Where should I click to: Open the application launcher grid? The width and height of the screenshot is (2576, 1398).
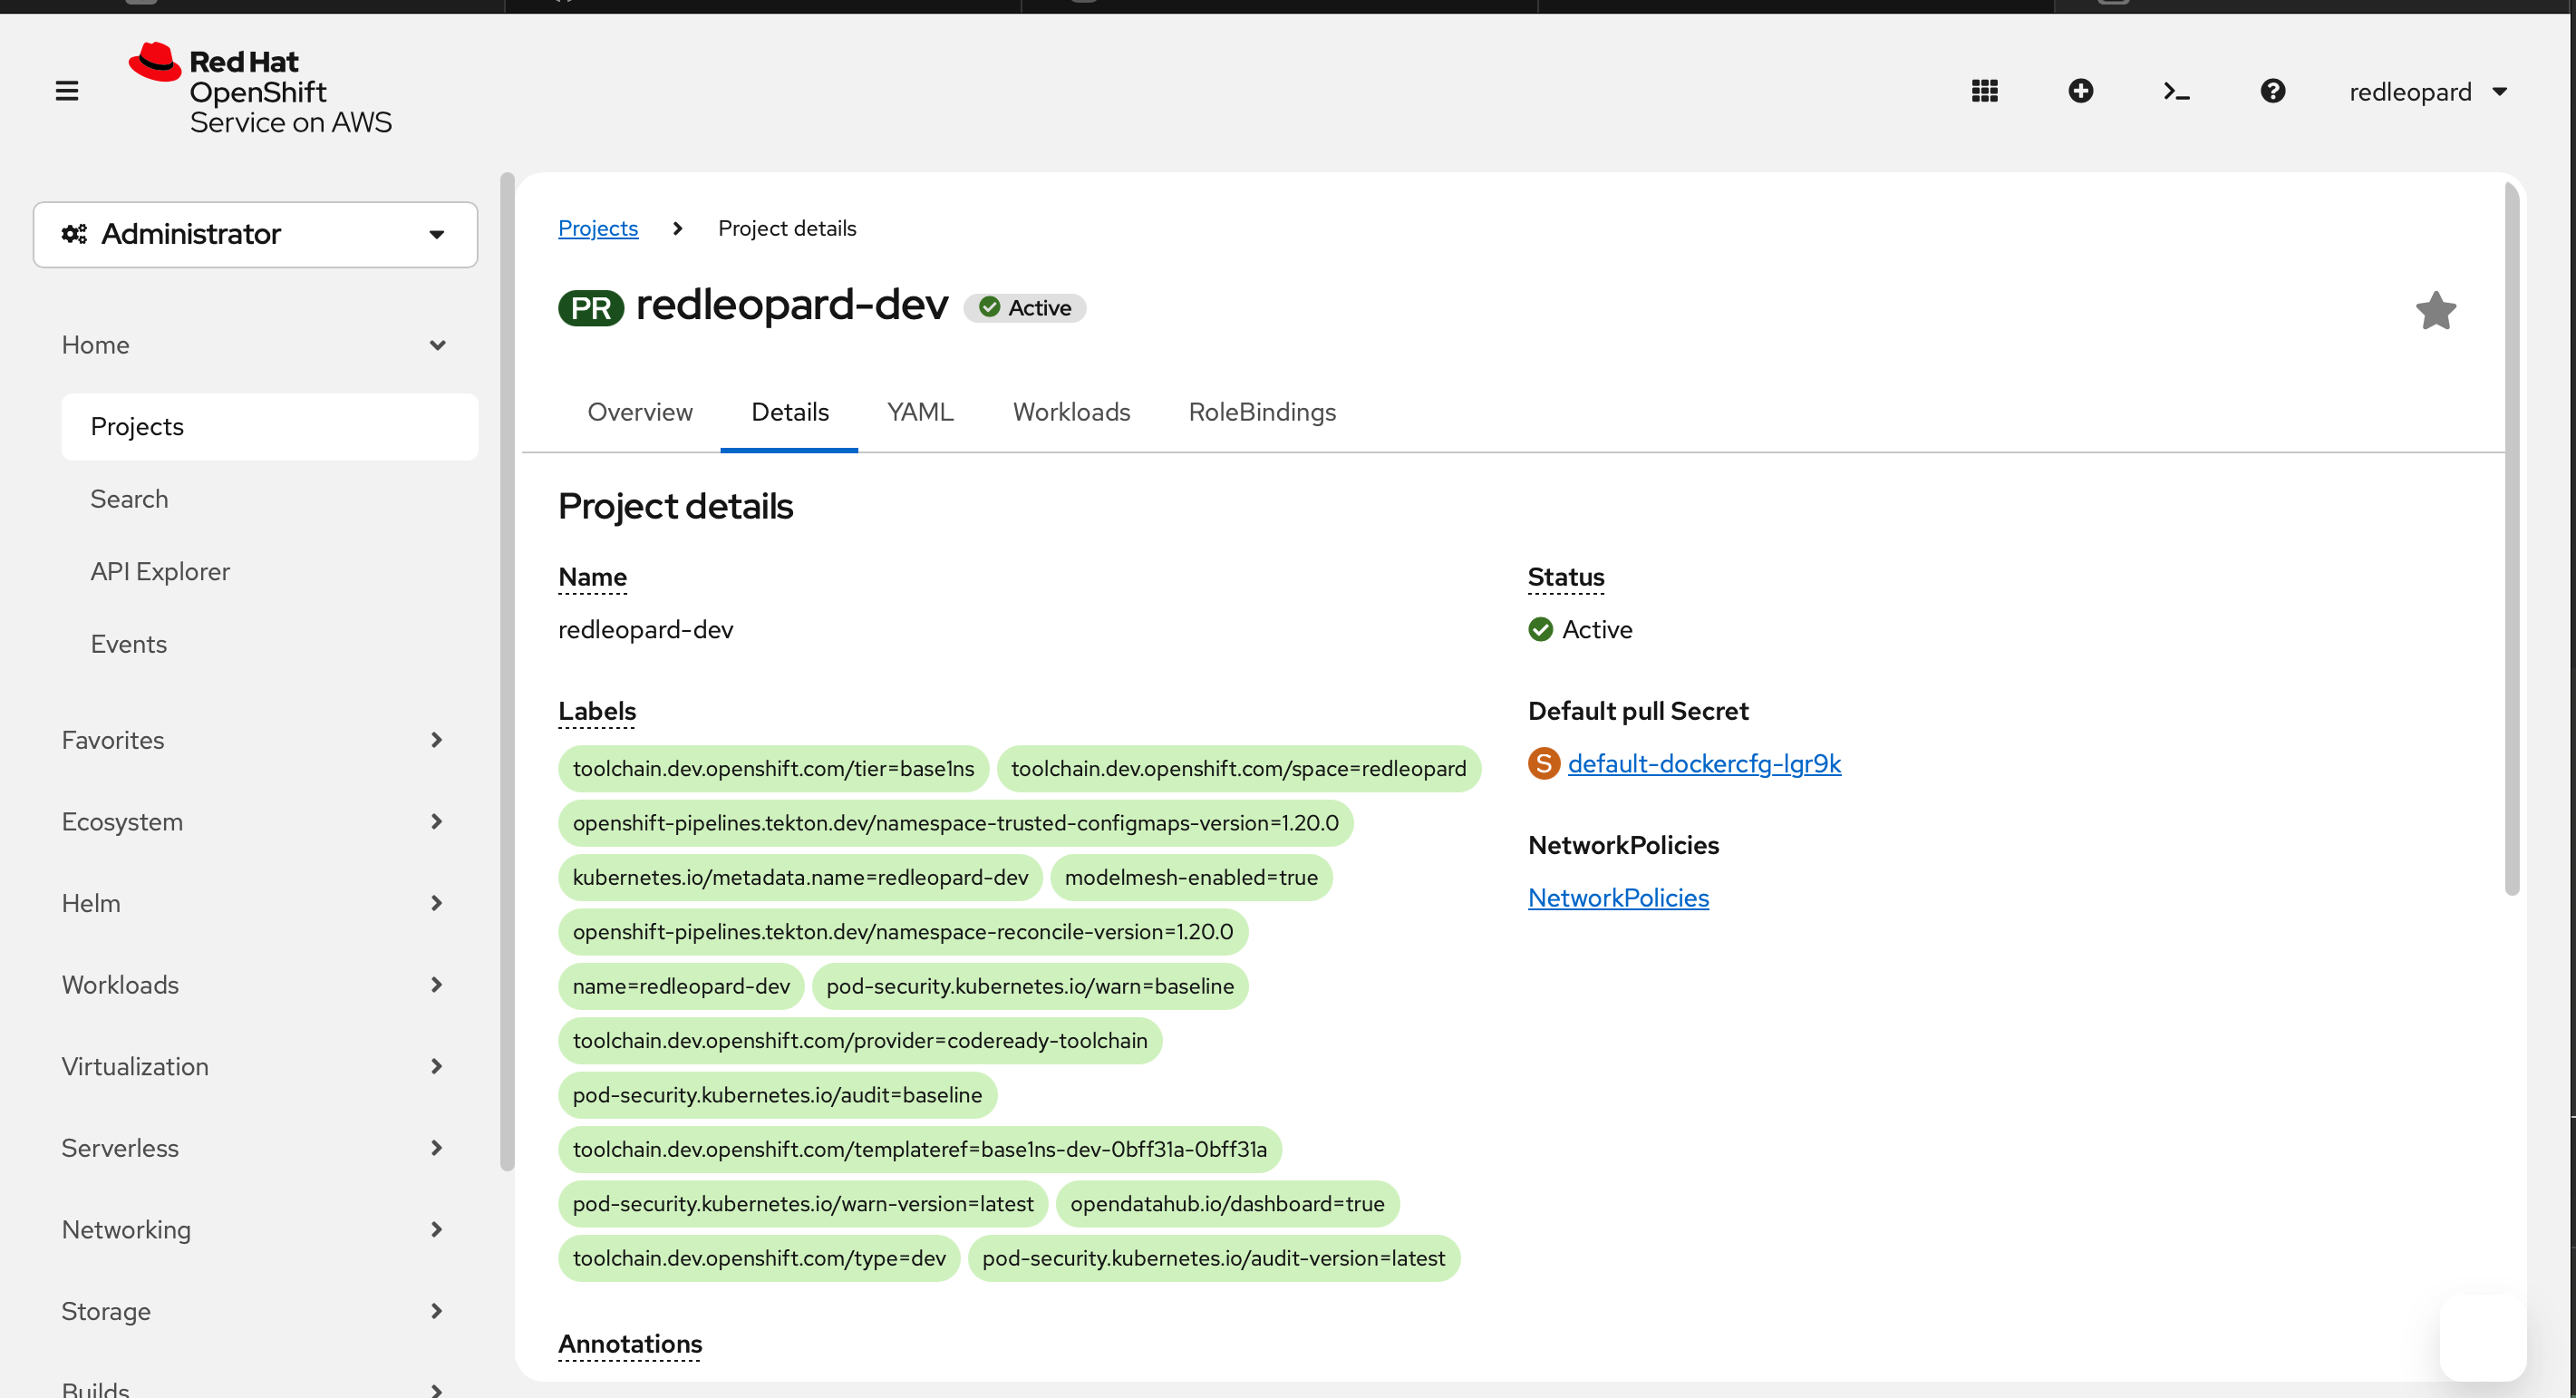click(x=1985, y=91)
